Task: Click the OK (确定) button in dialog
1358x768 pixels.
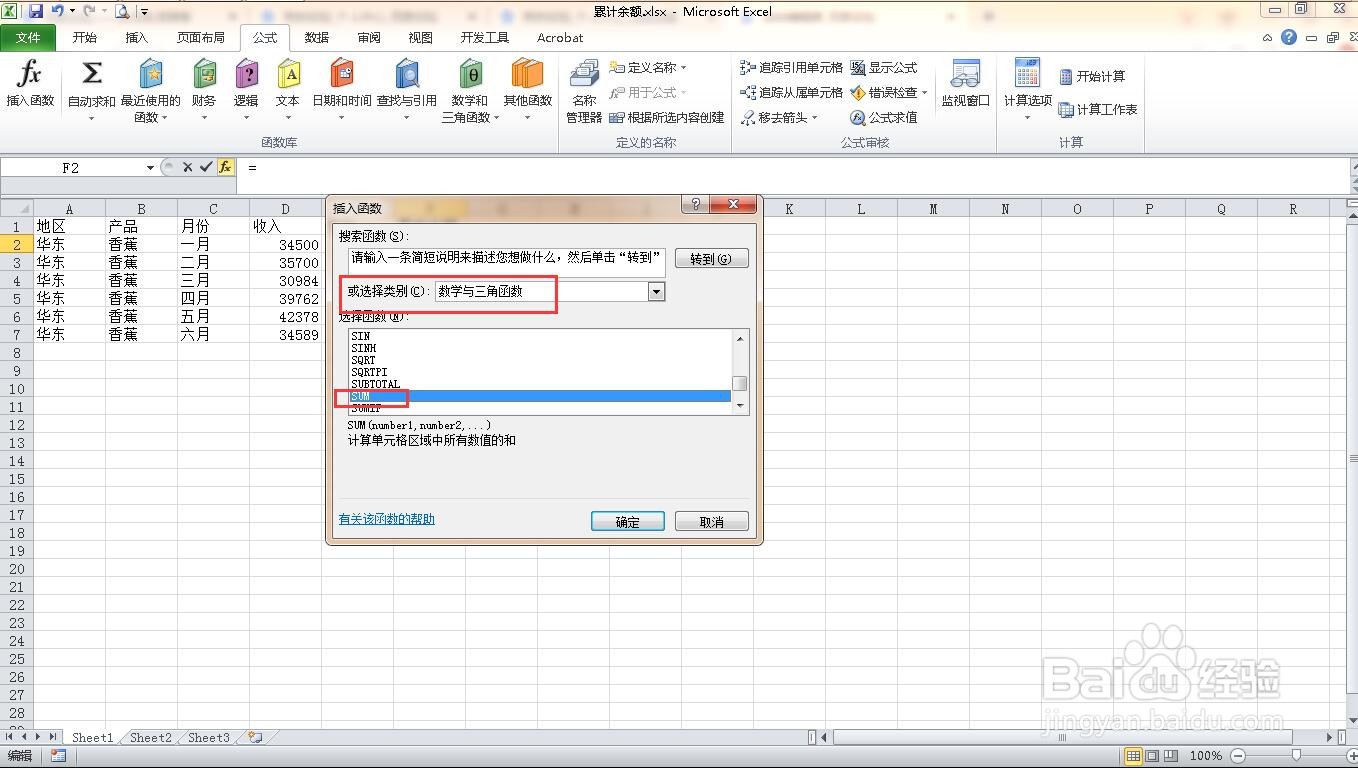Action: [628, 521]
